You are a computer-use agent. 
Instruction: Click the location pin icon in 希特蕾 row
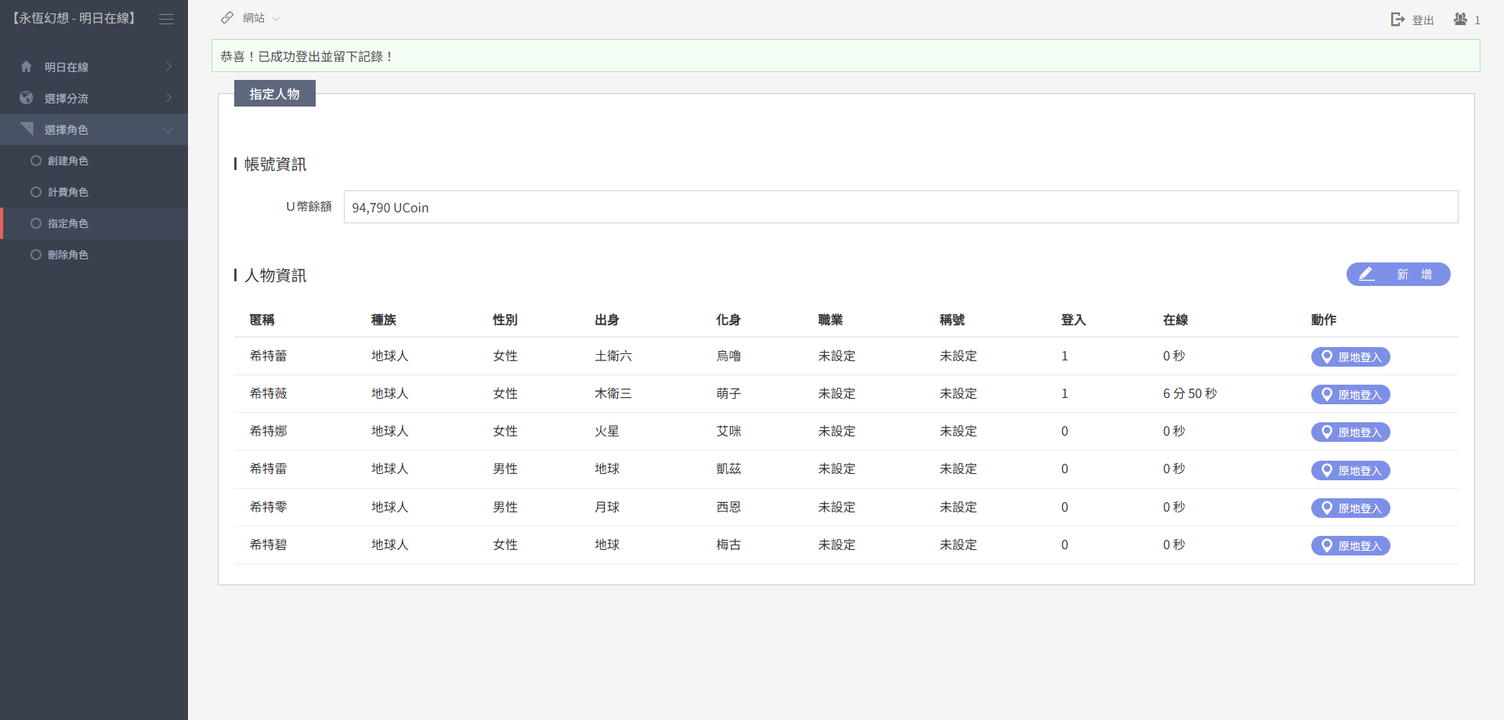point(1327,357)
